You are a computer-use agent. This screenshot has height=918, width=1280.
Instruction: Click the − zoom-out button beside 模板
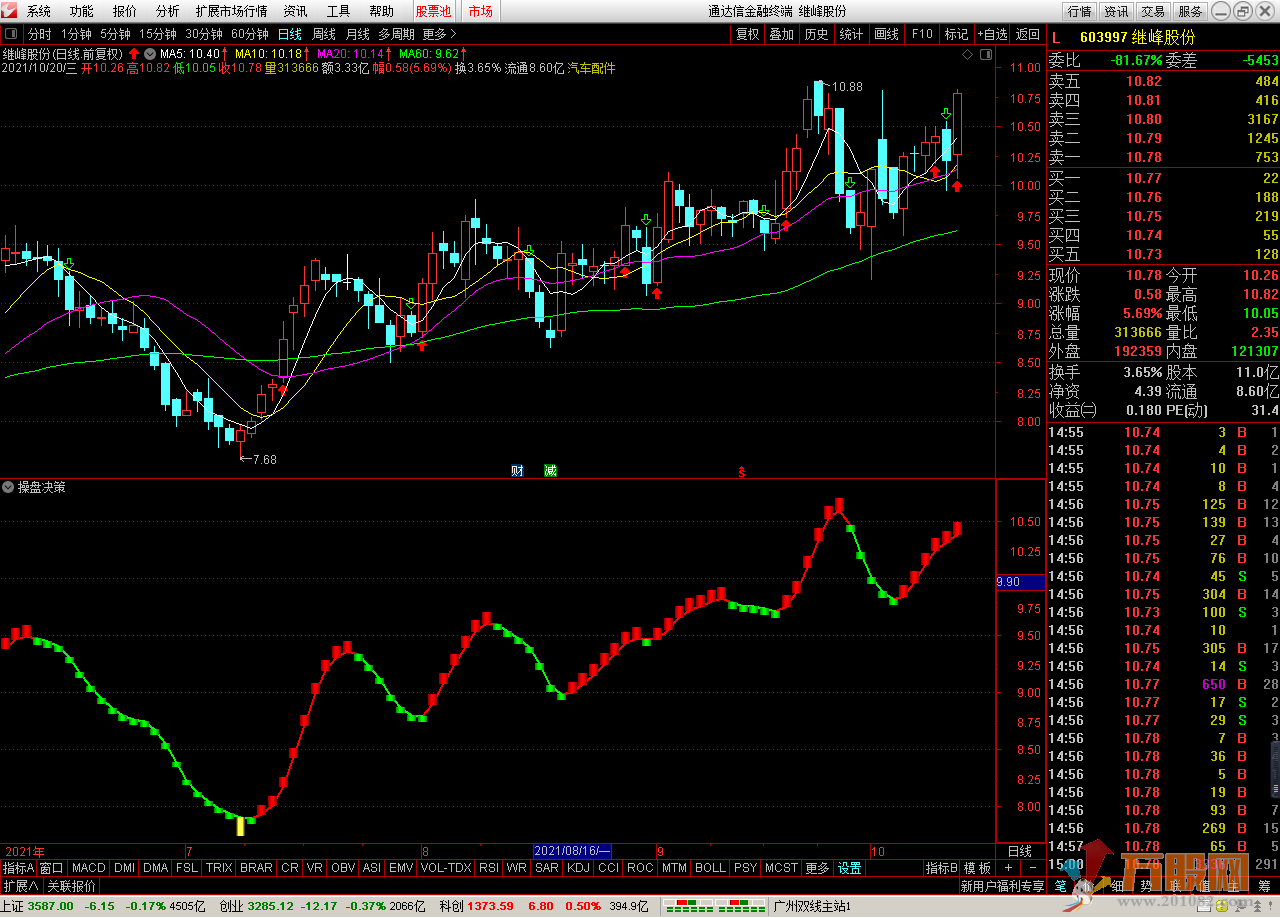[x=1032, y=868]
